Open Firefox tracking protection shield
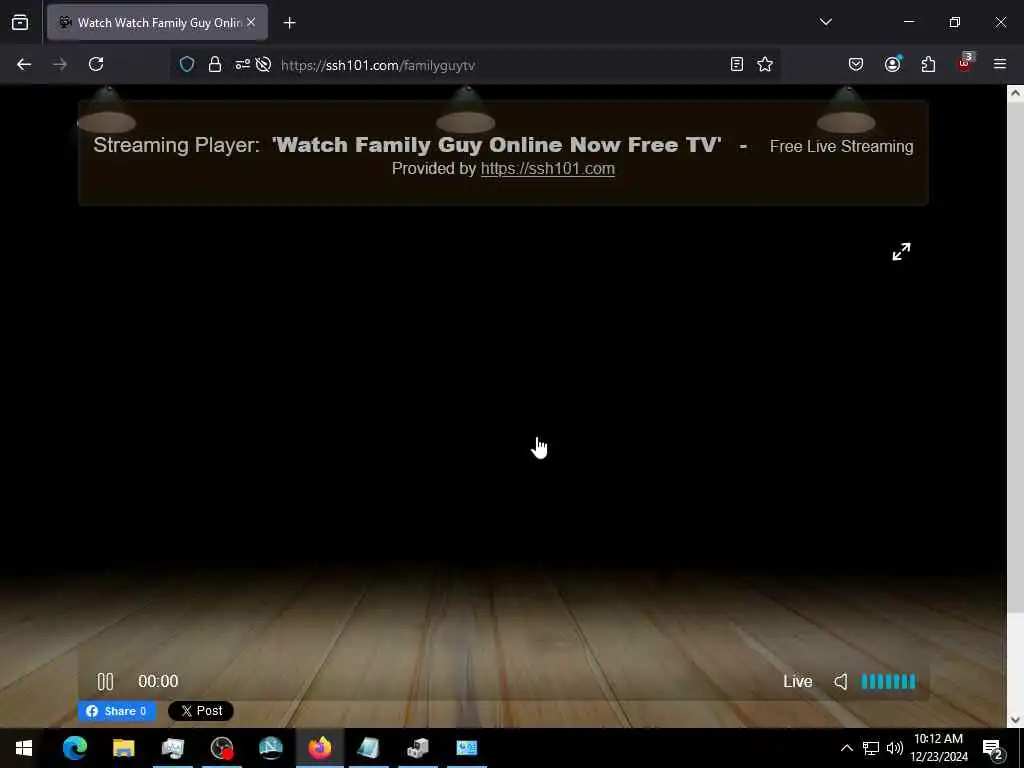 tap(187, 64)
